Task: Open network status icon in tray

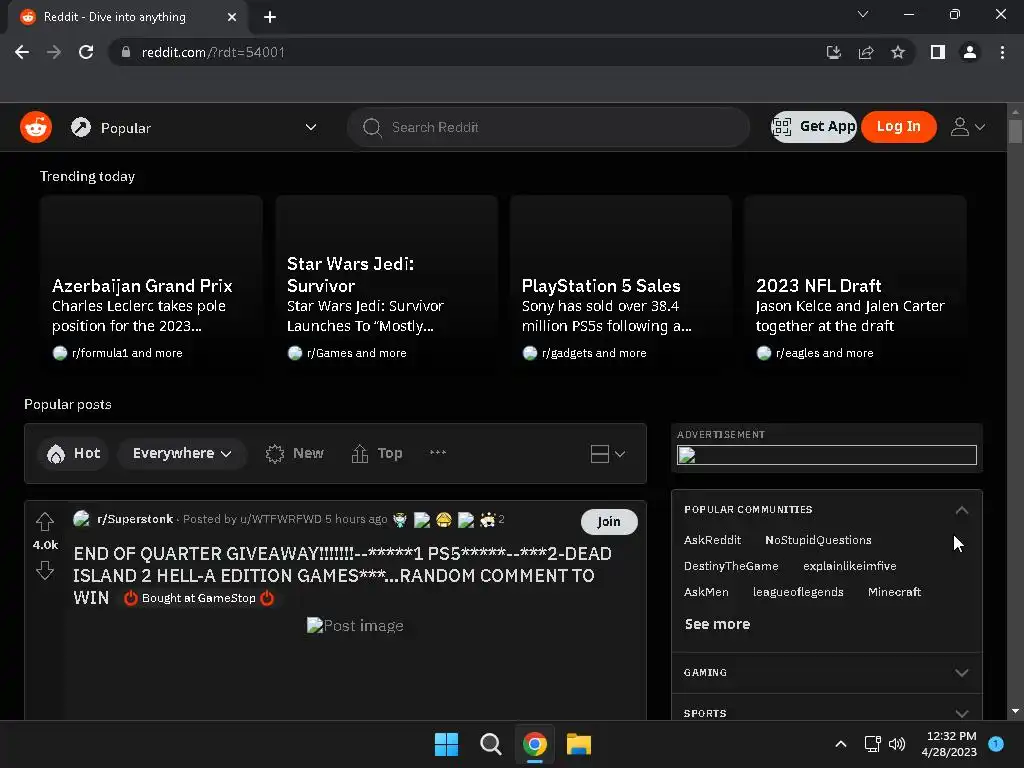Action: click(872, 744)
